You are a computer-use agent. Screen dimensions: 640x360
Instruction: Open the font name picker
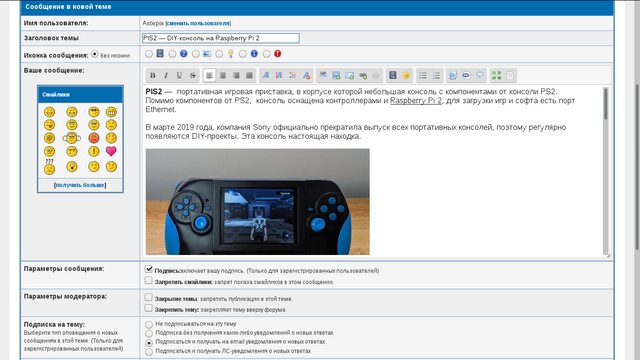[266, 76]
